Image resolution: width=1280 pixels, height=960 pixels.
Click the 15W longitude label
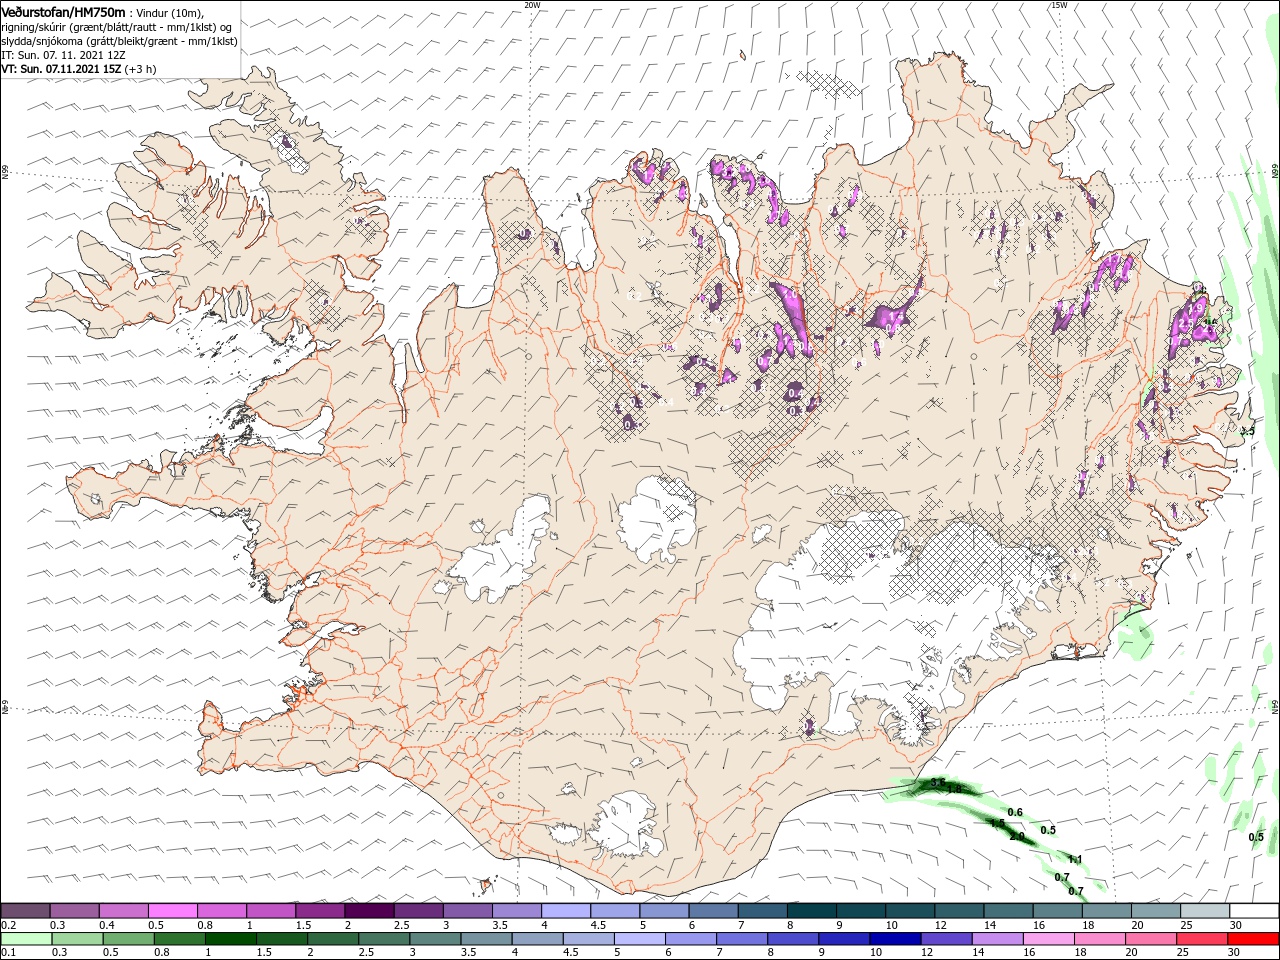(x=1059, y=5)
